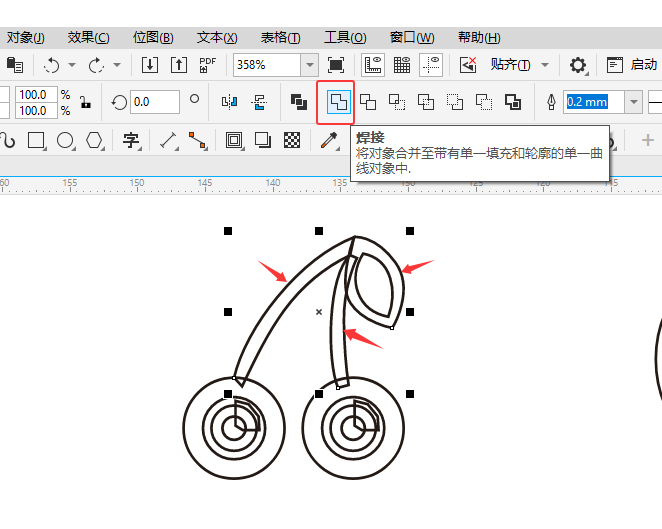662x529 pixels.
Task: Open the 表格(T) menu
Action: click(x=281, y=38)
